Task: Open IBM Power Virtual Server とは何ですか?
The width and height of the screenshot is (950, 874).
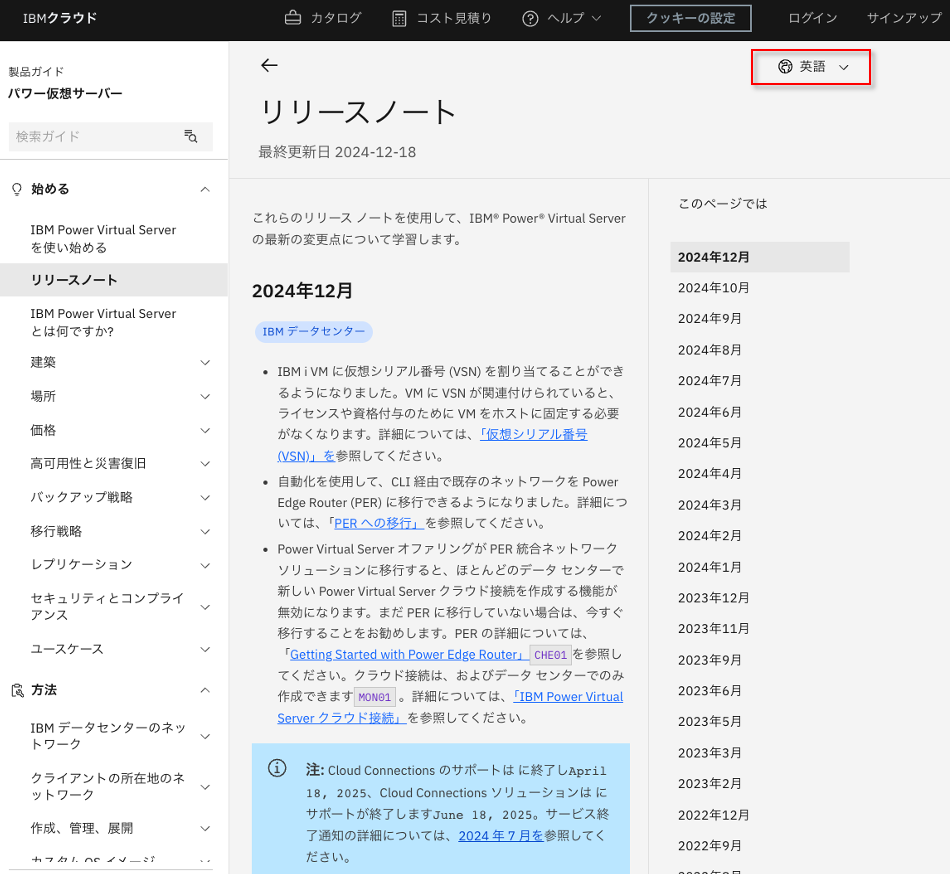Action: (104, 322)
